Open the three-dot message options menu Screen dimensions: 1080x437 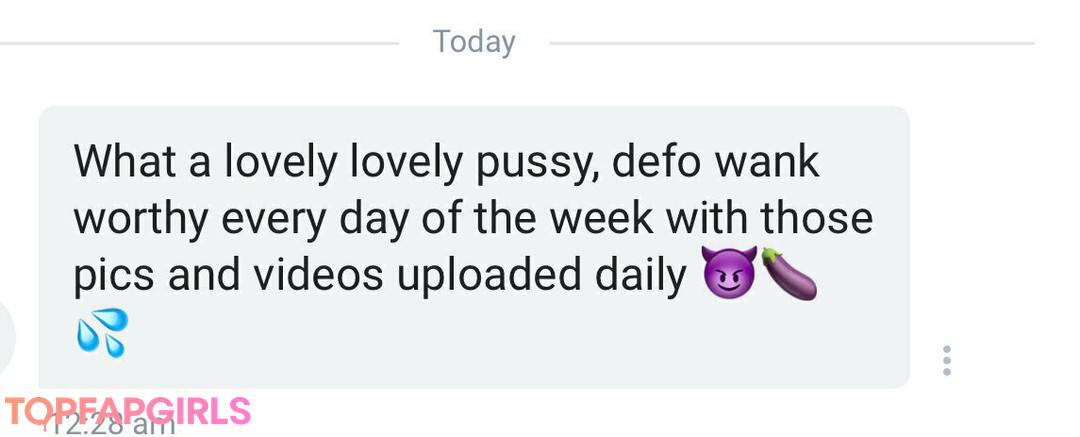[x=947, y=360]
